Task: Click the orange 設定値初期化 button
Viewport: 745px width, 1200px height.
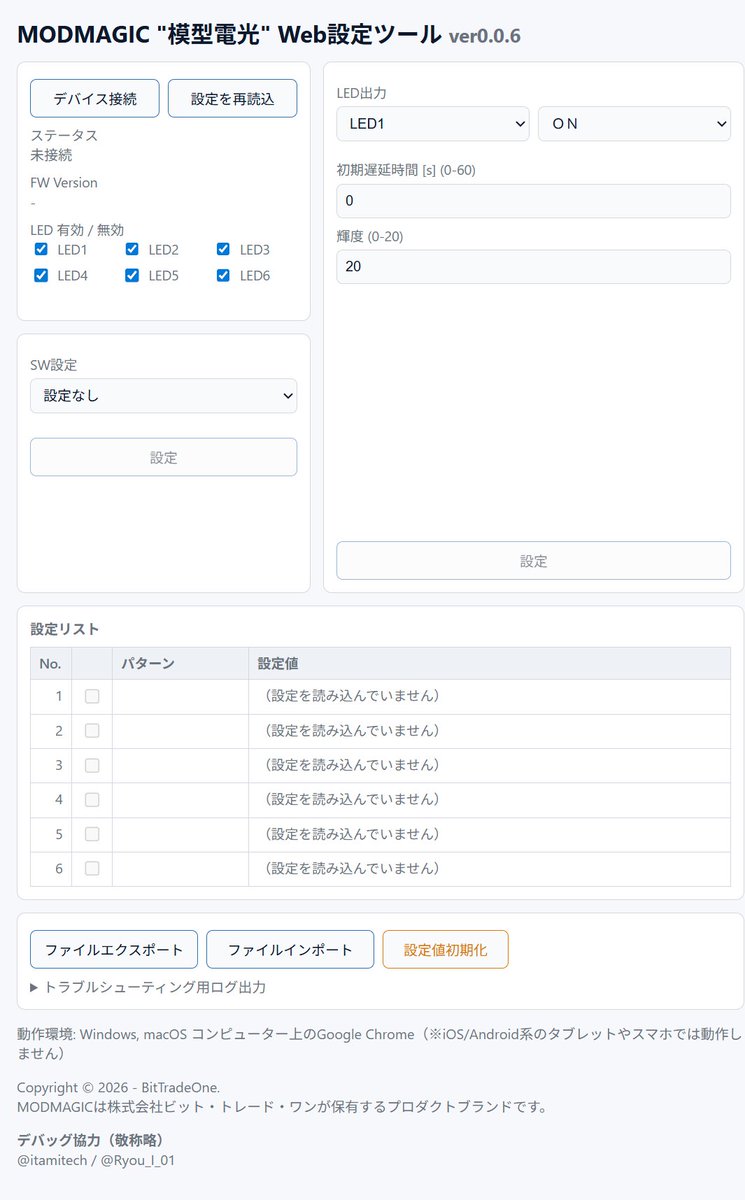Action: point(445,949)
